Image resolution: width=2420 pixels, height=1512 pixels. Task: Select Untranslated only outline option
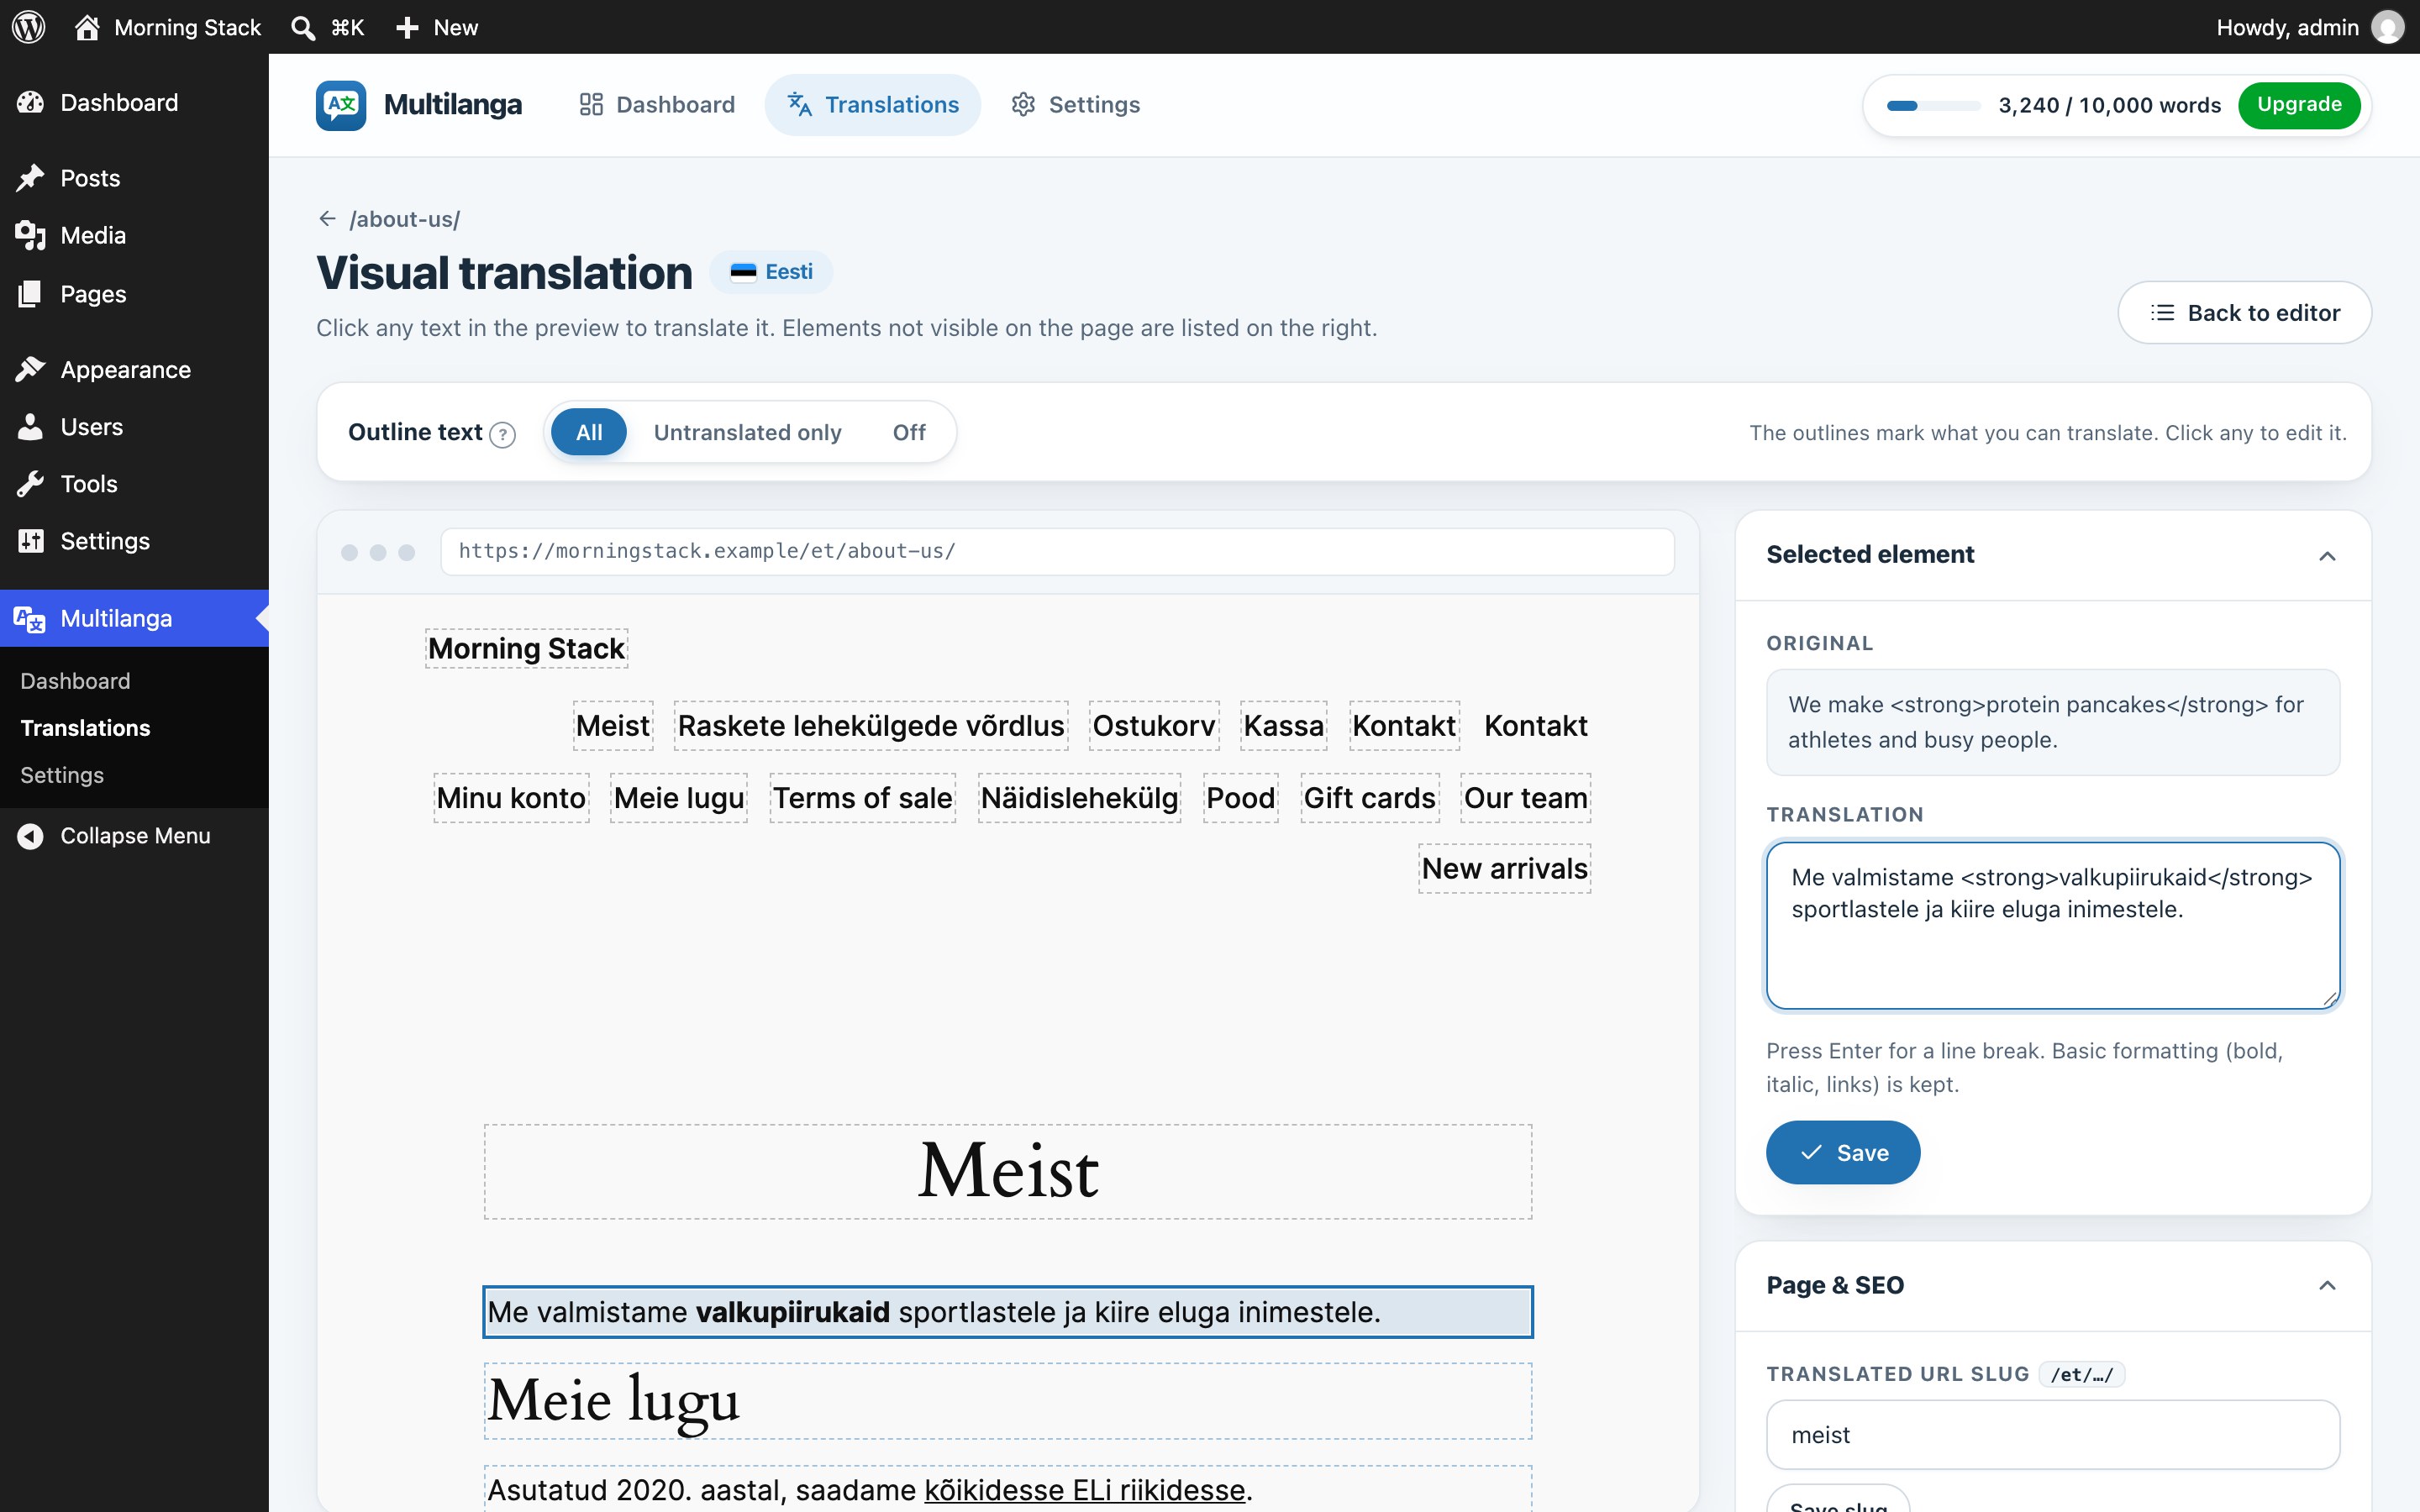point(747,432)
